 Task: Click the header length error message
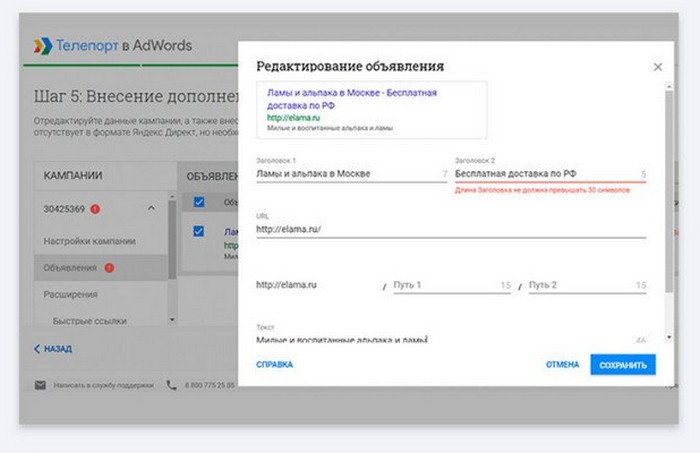tap(542, 190)
